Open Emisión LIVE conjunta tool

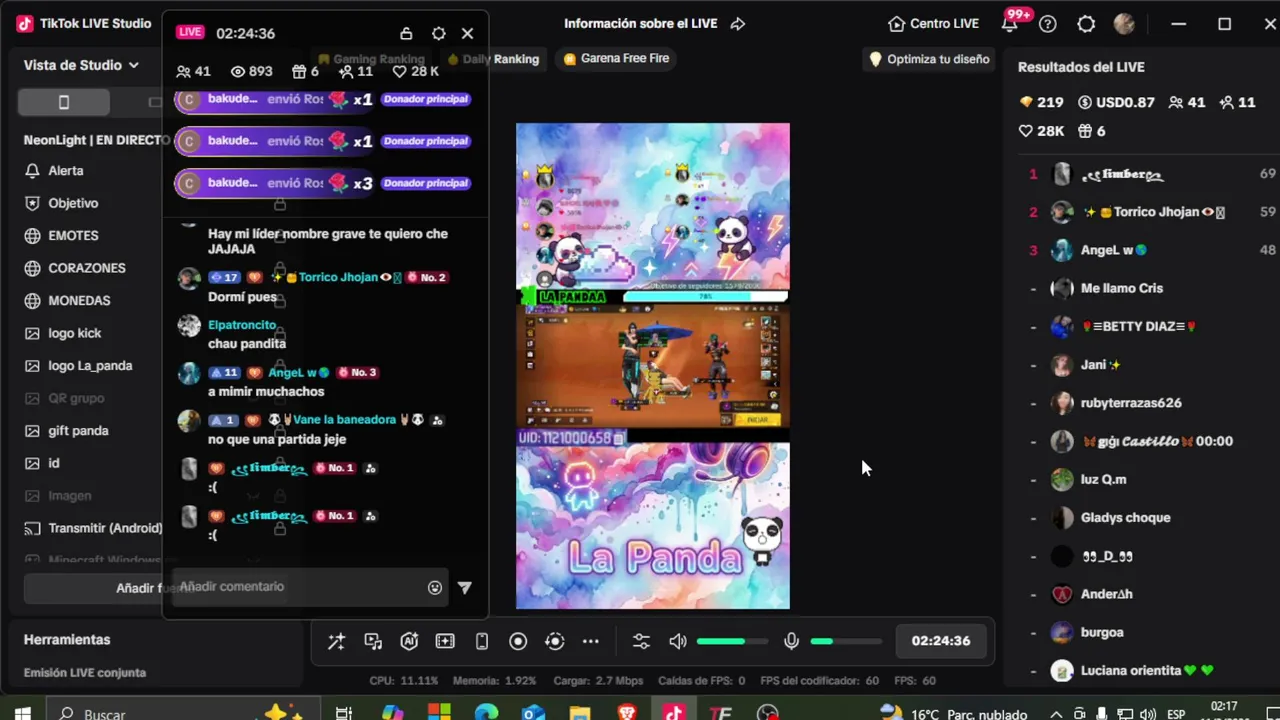tap(85, 673)
